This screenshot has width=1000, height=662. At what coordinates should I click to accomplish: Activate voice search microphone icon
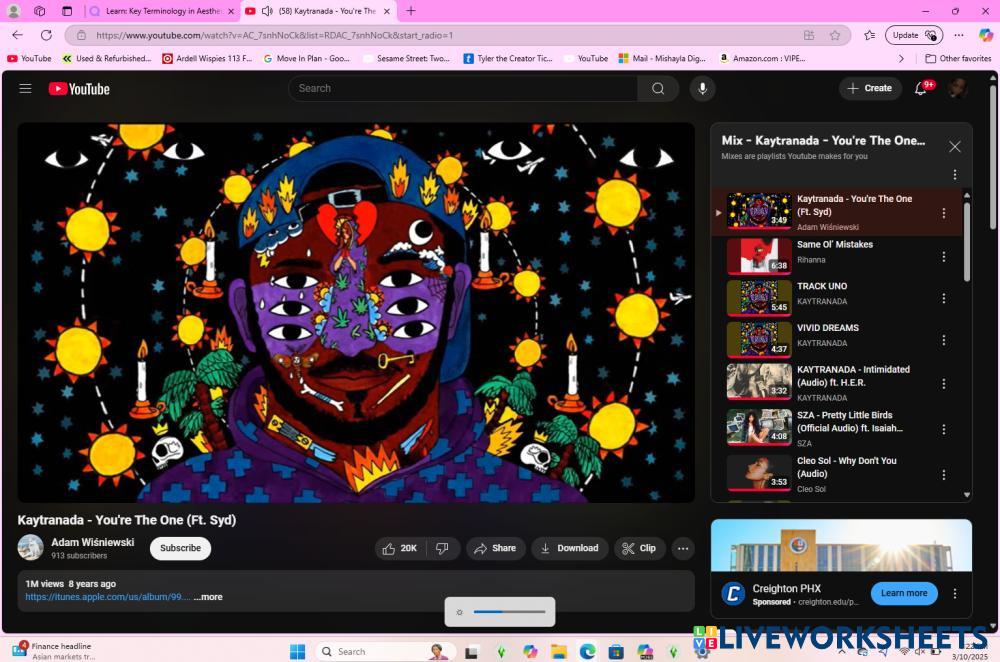coord(702,88)
